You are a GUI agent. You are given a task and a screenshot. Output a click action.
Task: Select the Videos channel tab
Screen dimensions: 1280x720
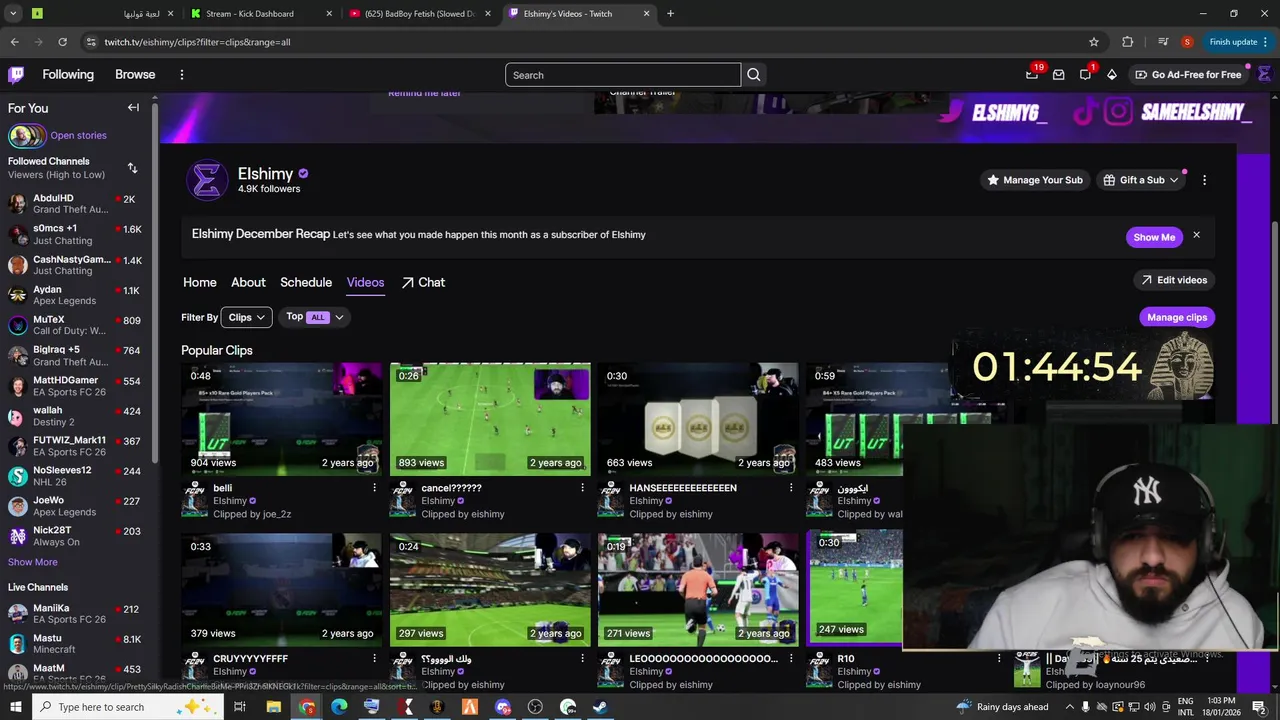pyautogui.click(x=365, y=282)
